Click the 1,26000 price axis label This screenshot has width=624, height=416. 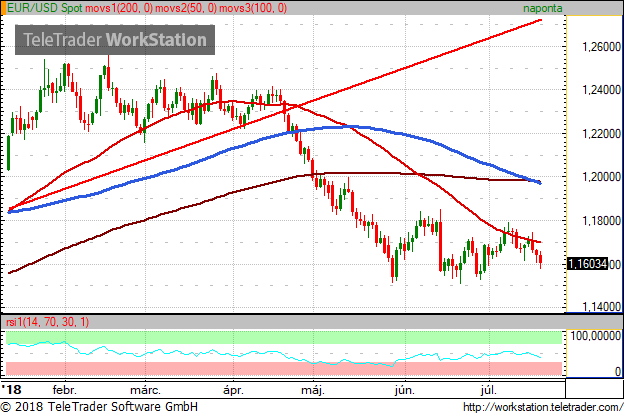click(601, 47)
